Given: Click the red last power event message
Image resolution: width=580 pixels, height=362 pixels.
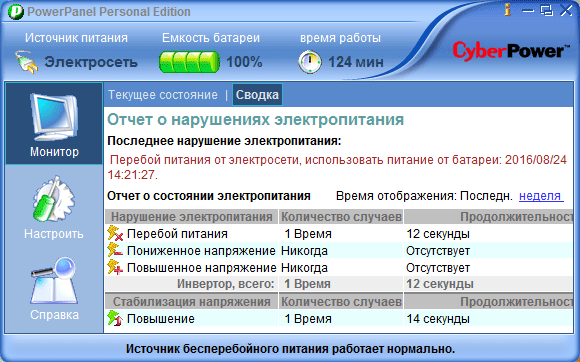Looking at the screenshot, I should 337,167.
